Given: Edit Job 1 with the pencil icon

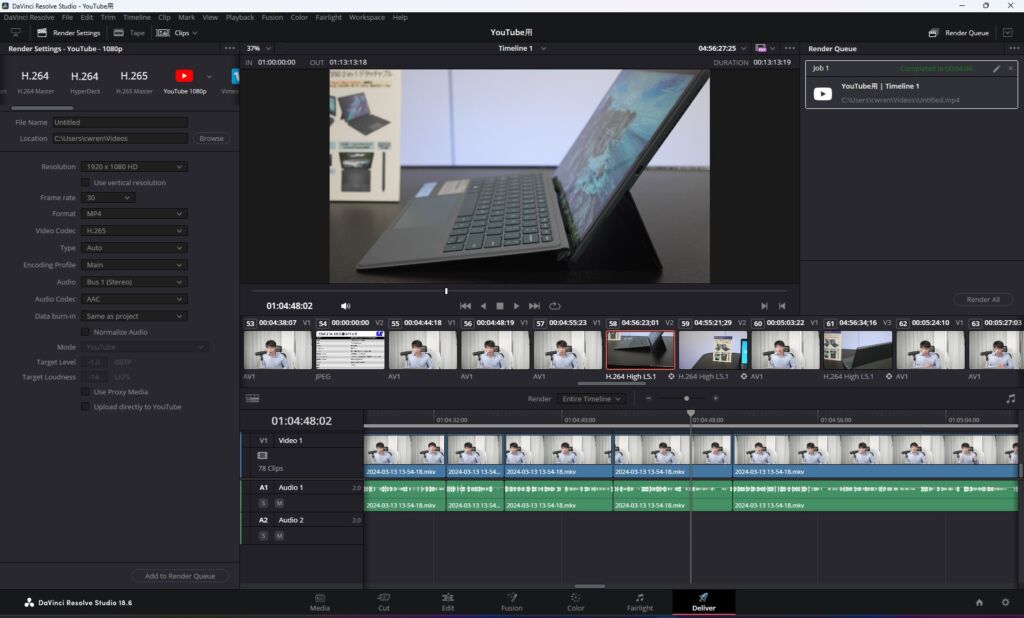Looking at the screenshot, I should 997,69.
